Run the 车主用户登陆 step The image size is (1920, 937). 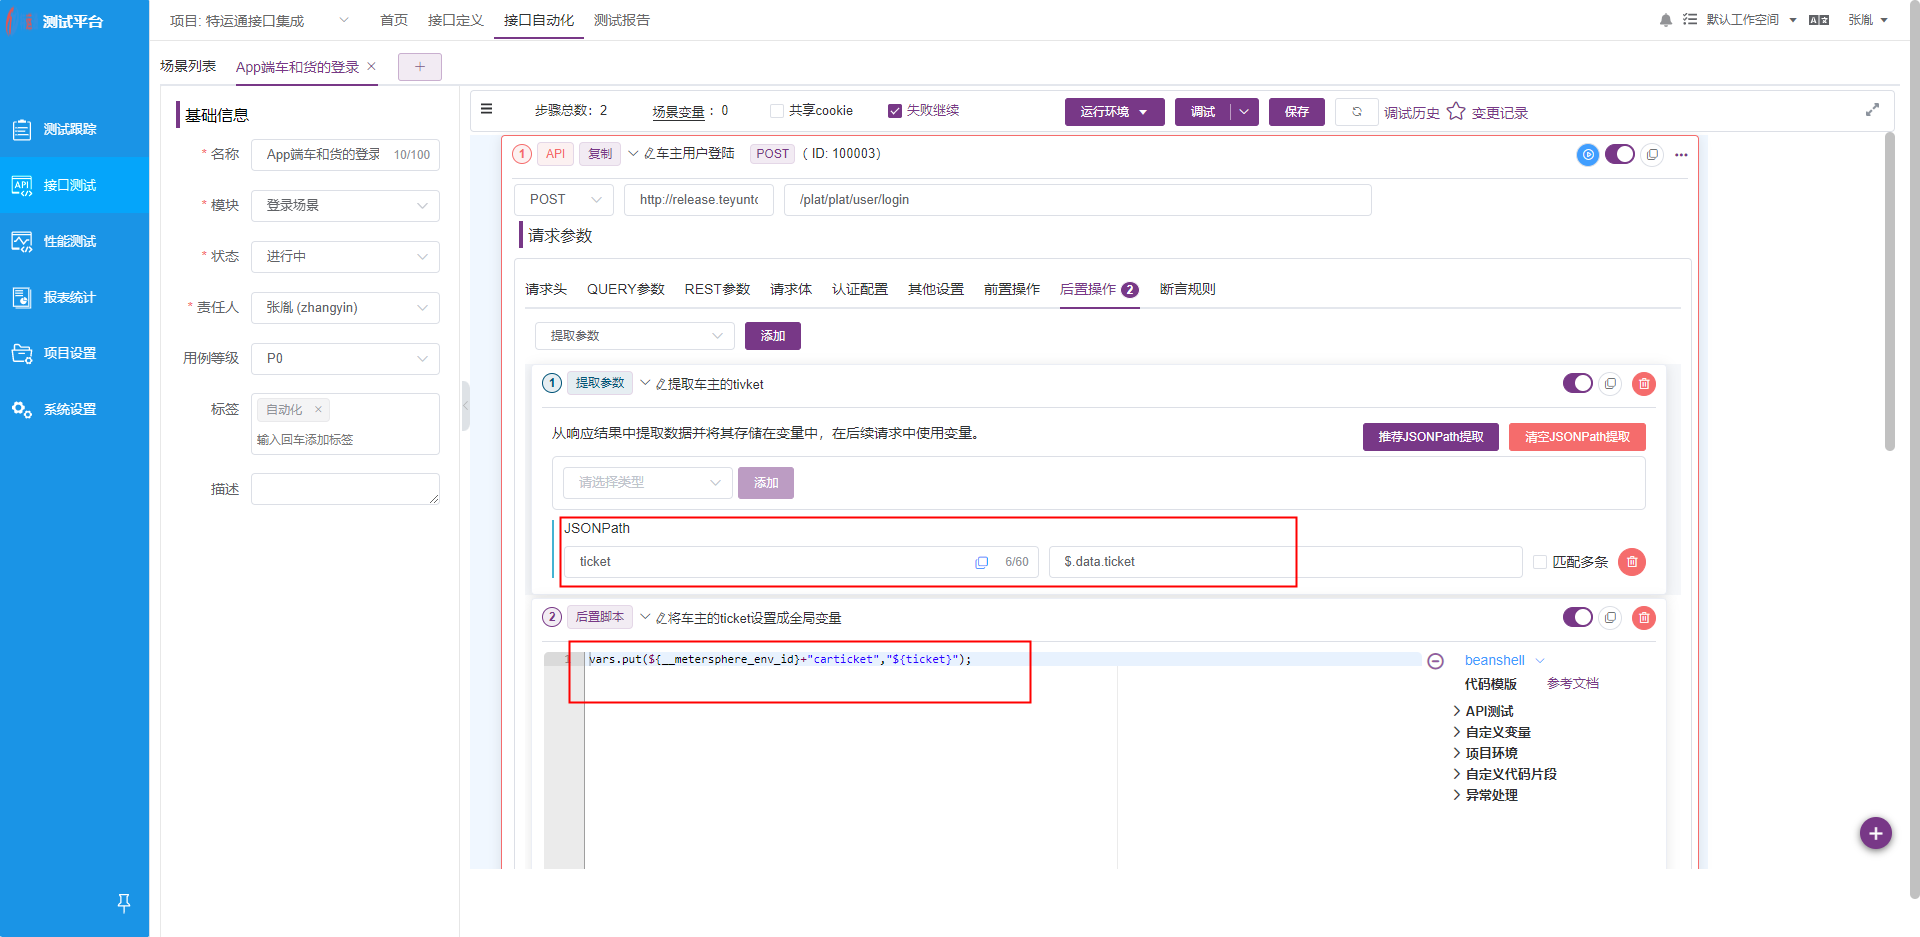[x=1588, y=154]
